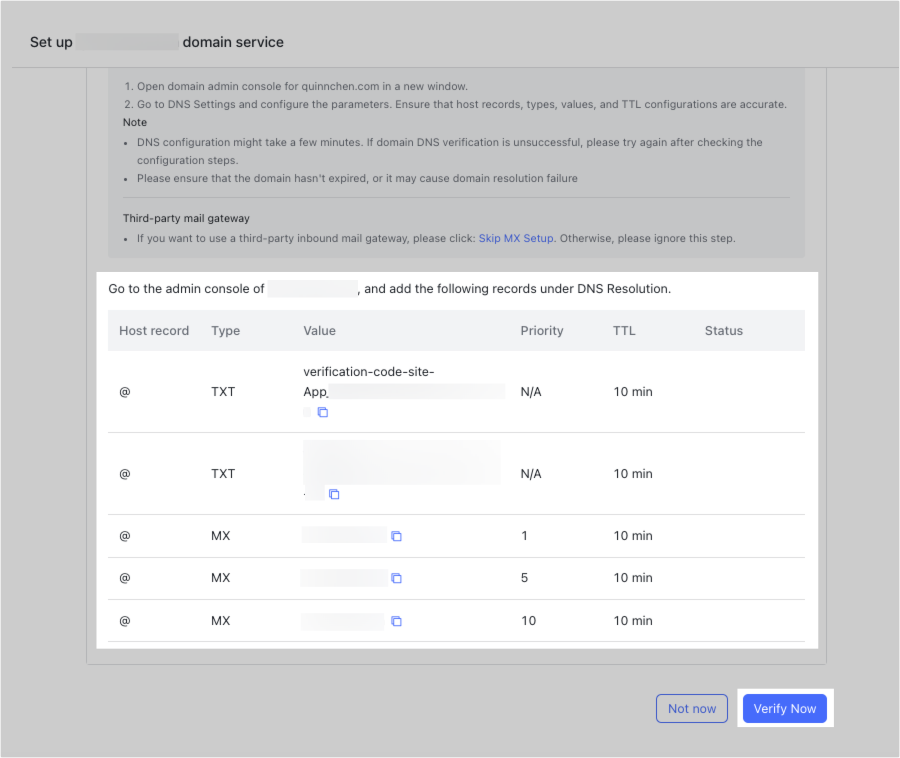Click the Not now button

tap(691, 708)
